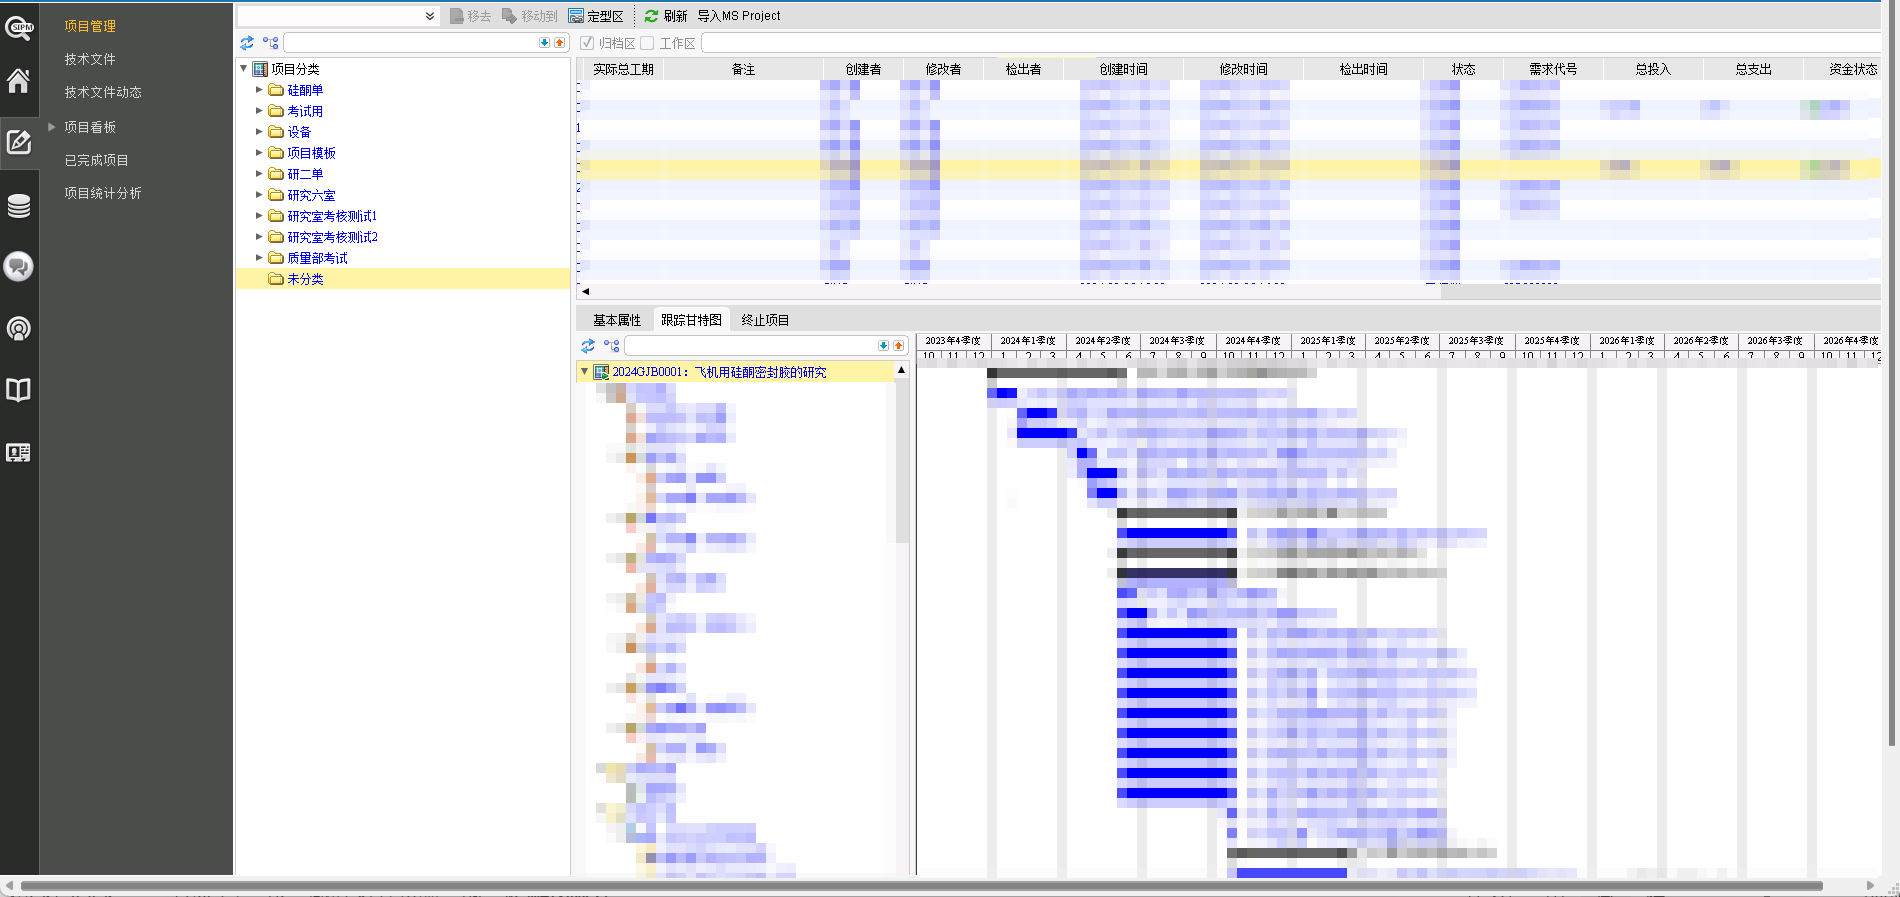Image resolution: width=1900 pixels, height=897 pixels.
Task: Click the blue down arrow in Gantt search
Action: coord(883,346)
